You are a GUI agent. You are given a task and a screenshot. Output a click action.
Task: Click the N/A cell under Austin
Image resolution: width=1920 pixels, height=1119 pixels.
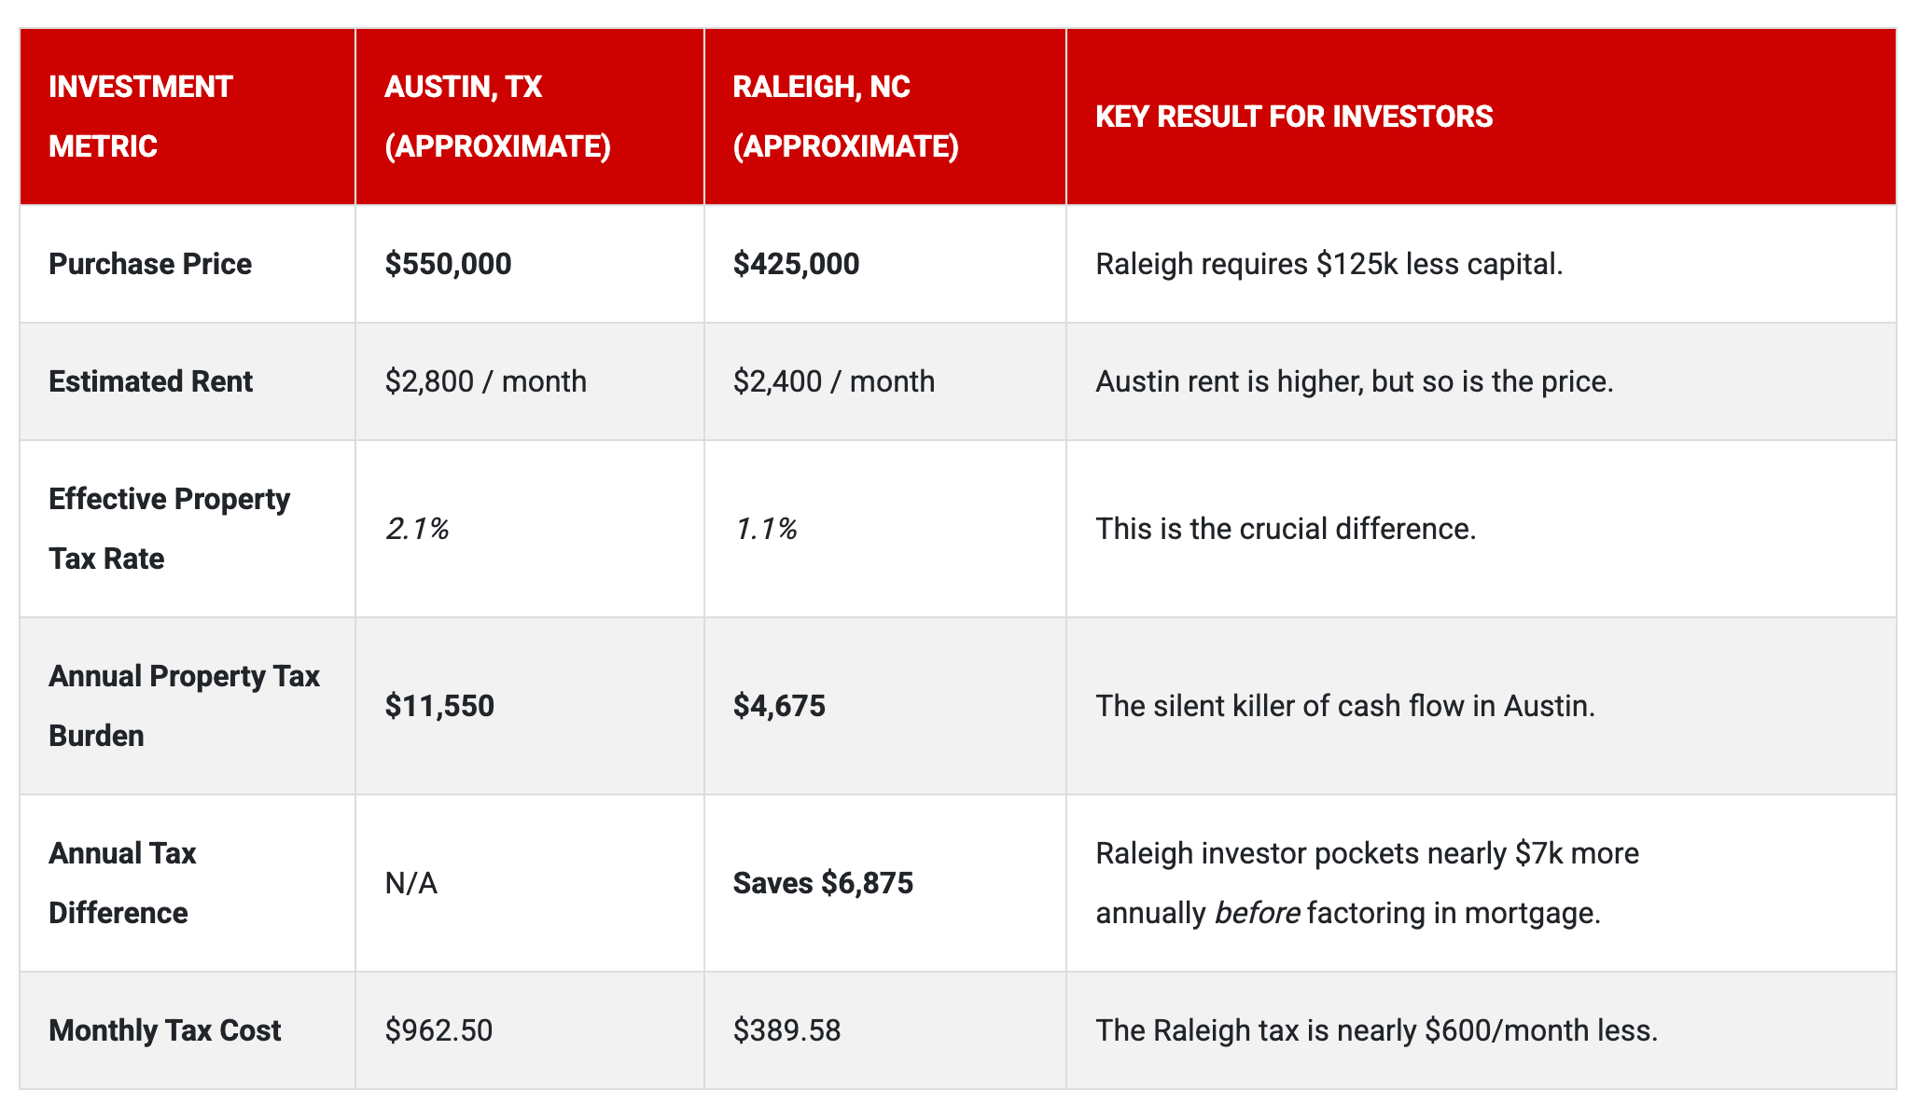pos(411,883)
